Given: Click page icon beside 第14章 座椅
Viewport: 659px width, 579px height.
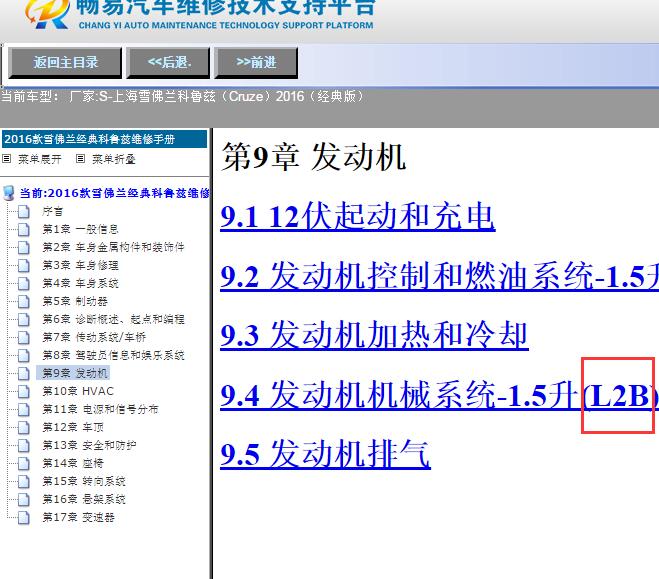Looking at the screenshot, I should click(x=24, y=463).
